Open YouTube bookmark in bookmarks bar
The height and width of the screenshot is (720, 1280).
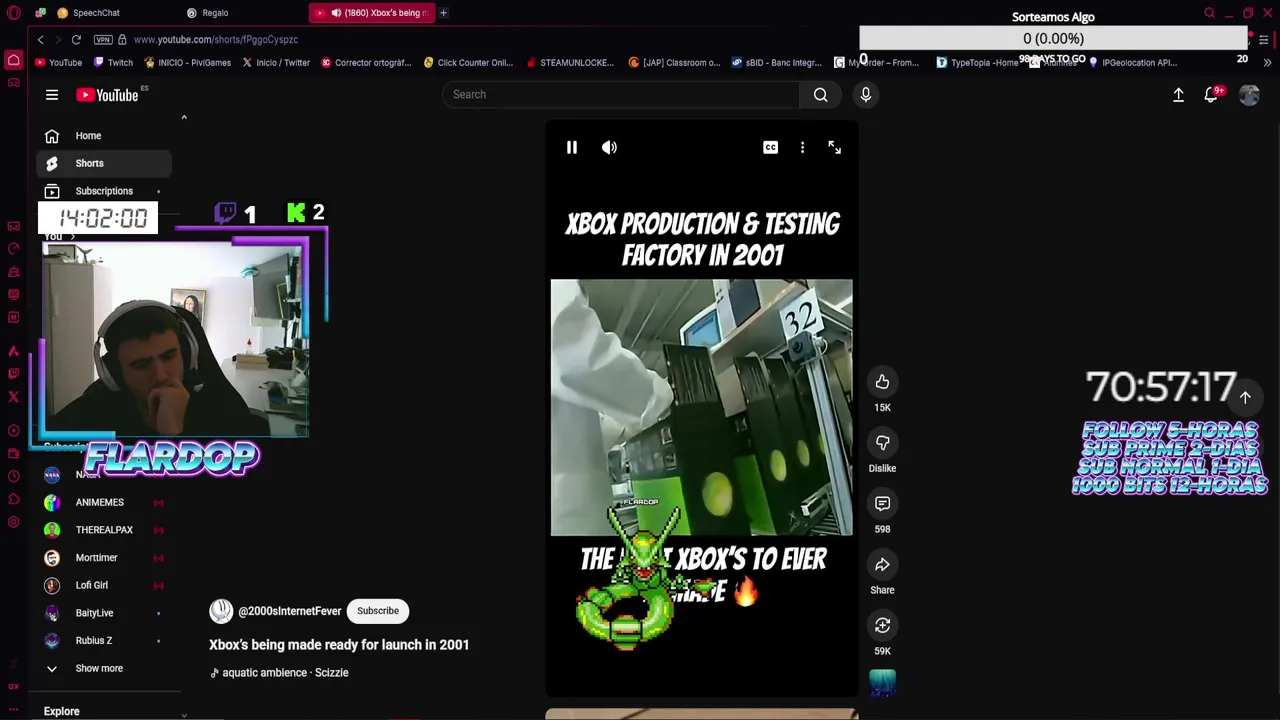[58, 62]
